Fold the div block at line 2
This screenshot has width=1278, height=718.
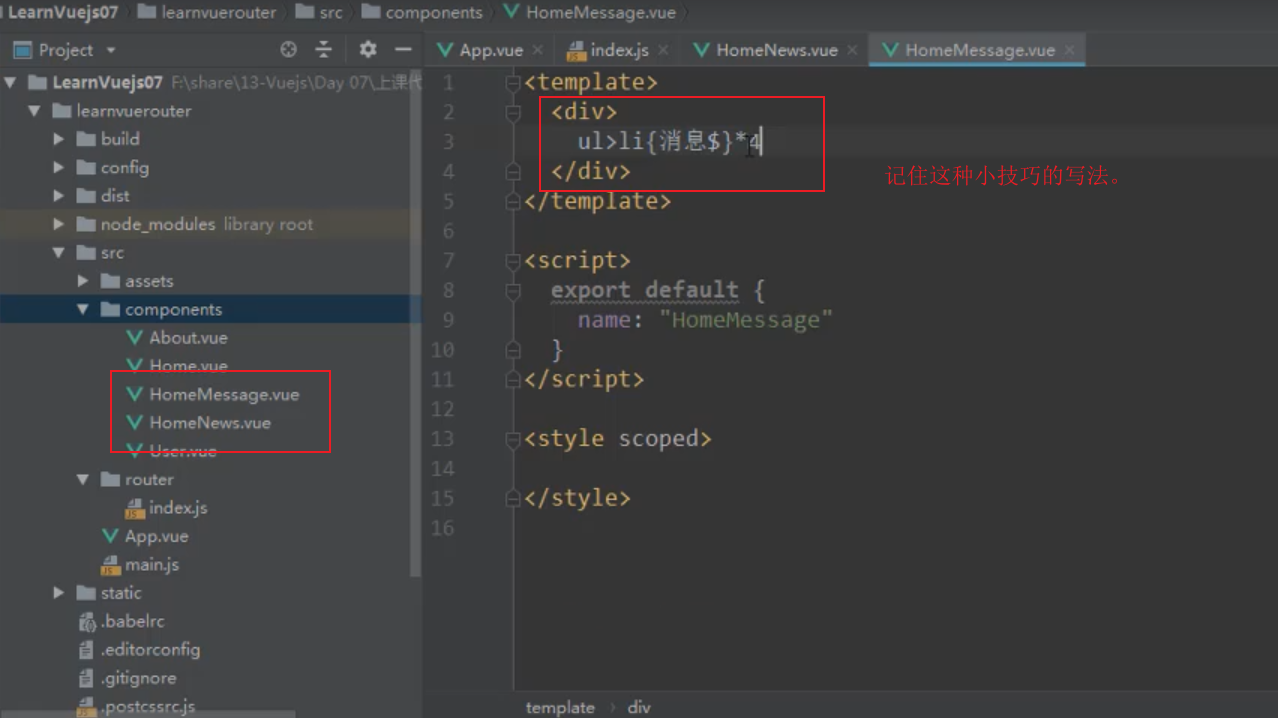point(513,113)
